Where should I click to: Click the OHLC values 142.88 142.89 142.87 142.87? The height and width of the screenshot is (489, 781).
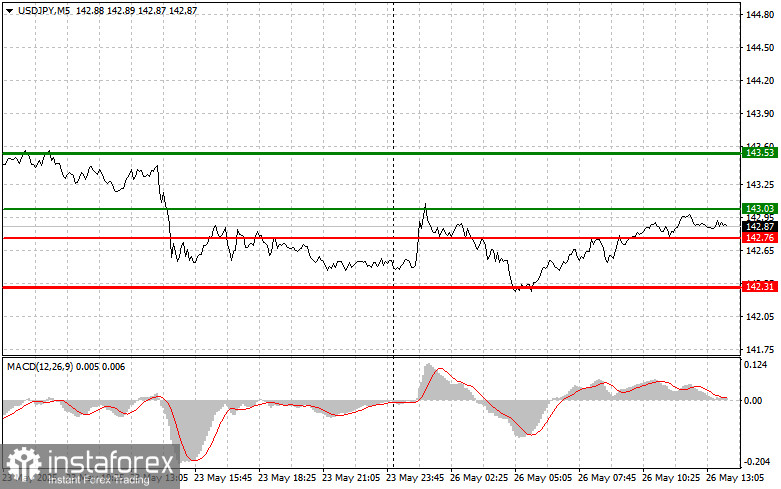pos(136,10)
